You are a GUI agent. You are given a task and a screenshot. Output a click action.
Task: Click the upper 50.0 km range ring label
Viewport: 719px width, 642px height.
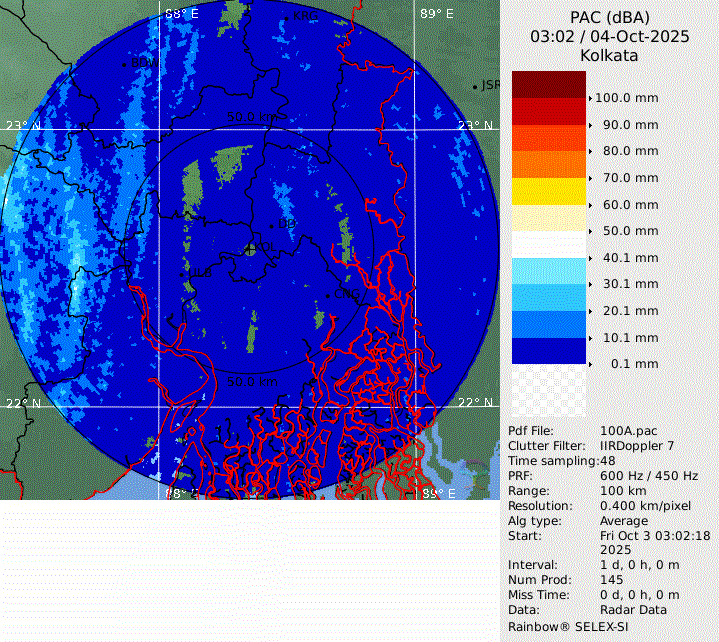pos(255,117)
